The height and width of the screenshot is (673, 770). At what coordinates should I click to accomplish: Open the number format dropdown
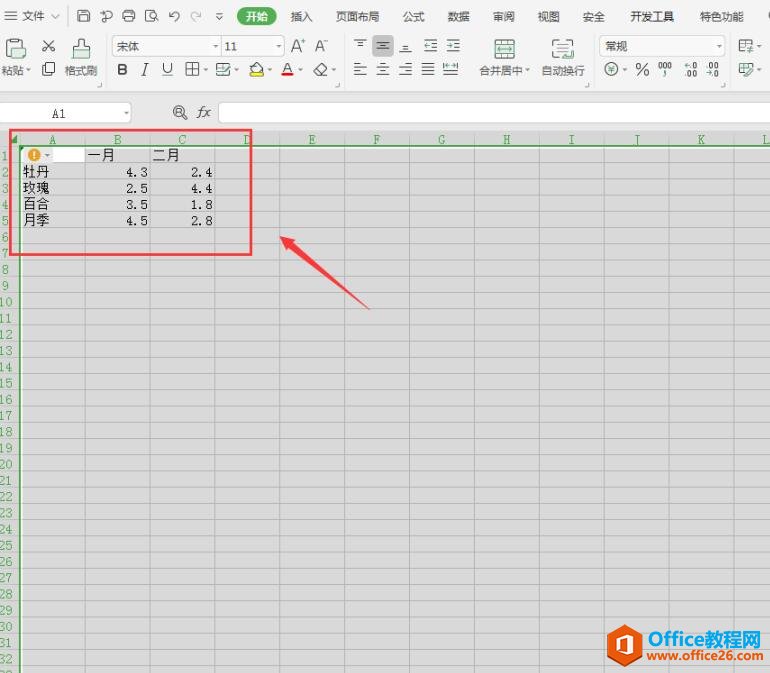click(x=719, y=47)
